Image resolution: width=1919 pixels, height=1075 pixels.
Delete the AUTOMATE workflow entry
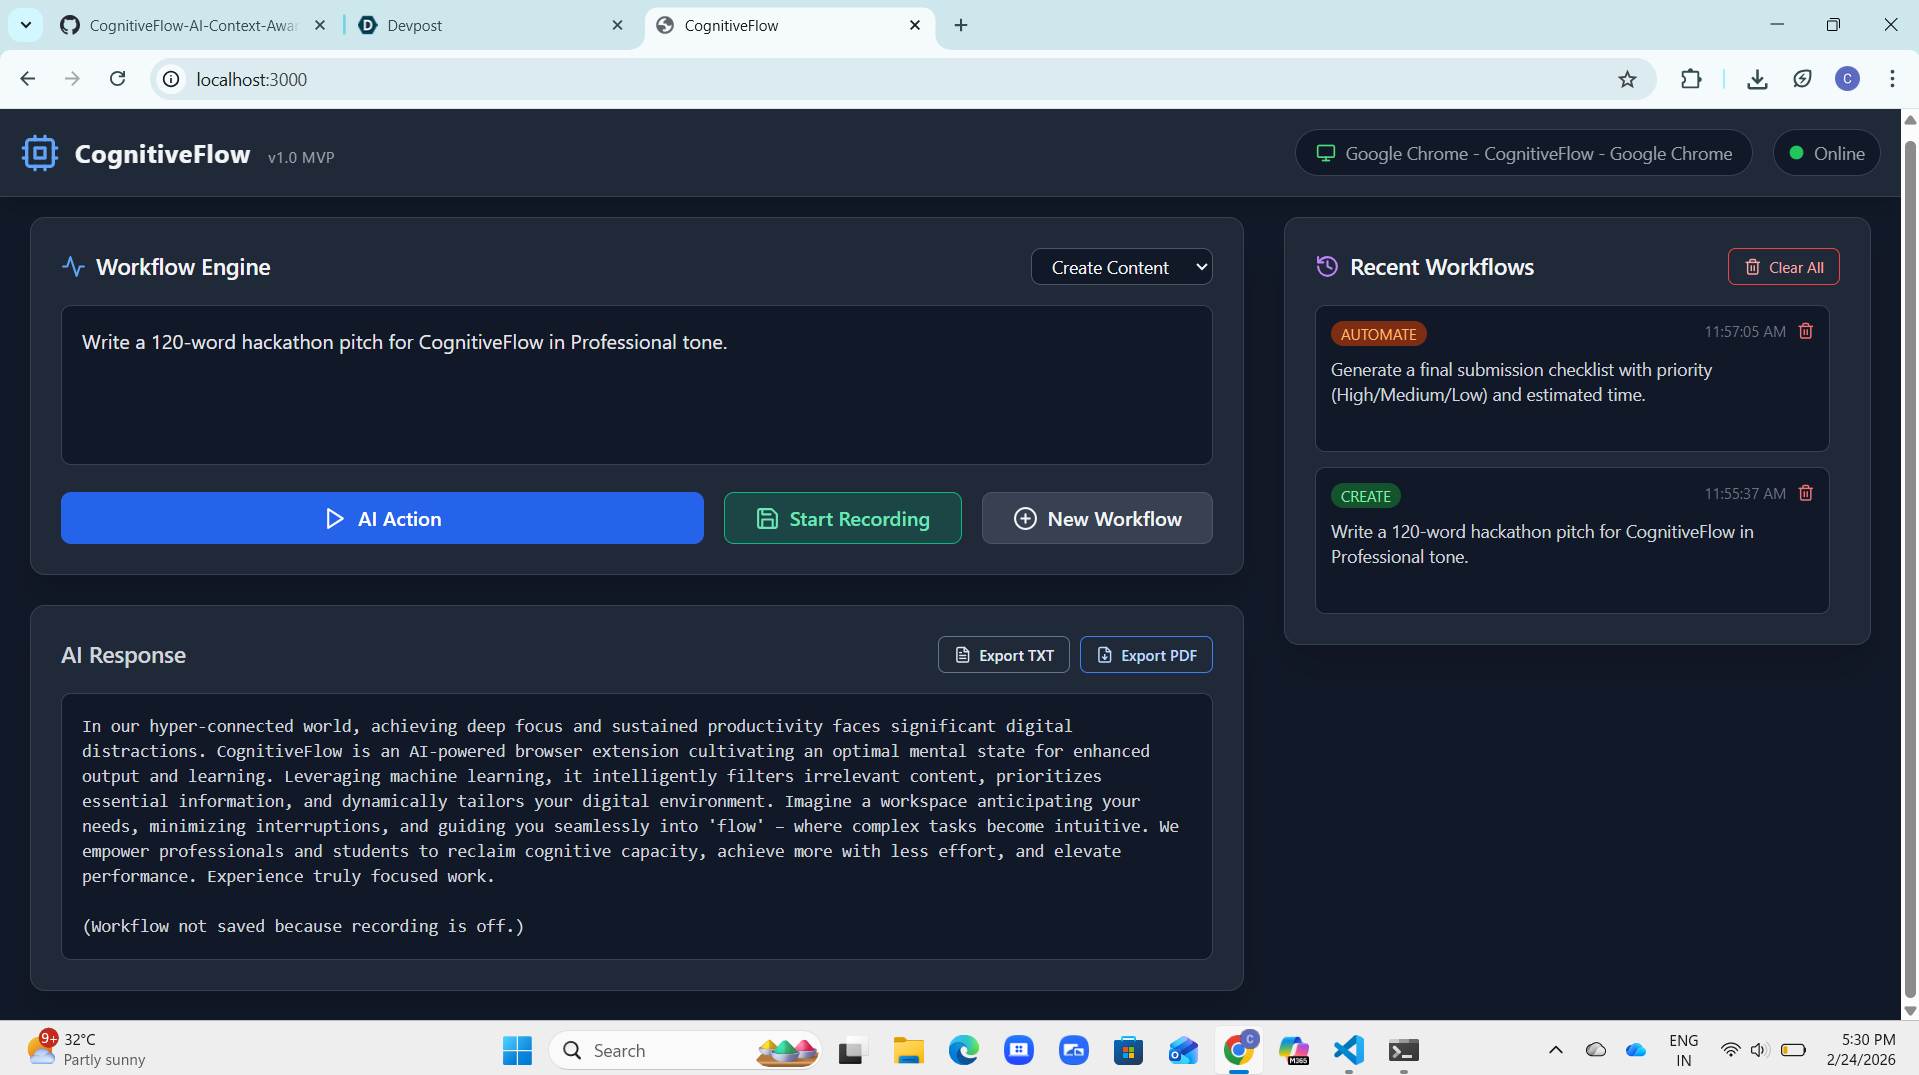[x=1806, y=331]
